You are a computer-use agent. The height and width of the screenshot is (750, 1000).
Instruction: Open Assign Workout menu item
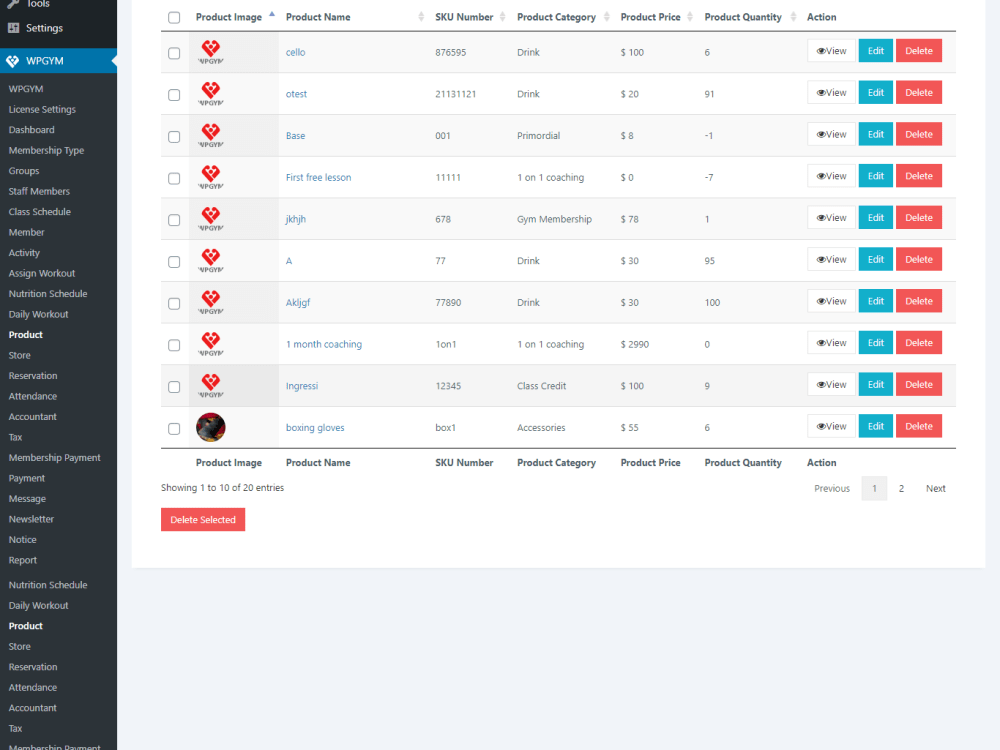[x=42, y=274]
